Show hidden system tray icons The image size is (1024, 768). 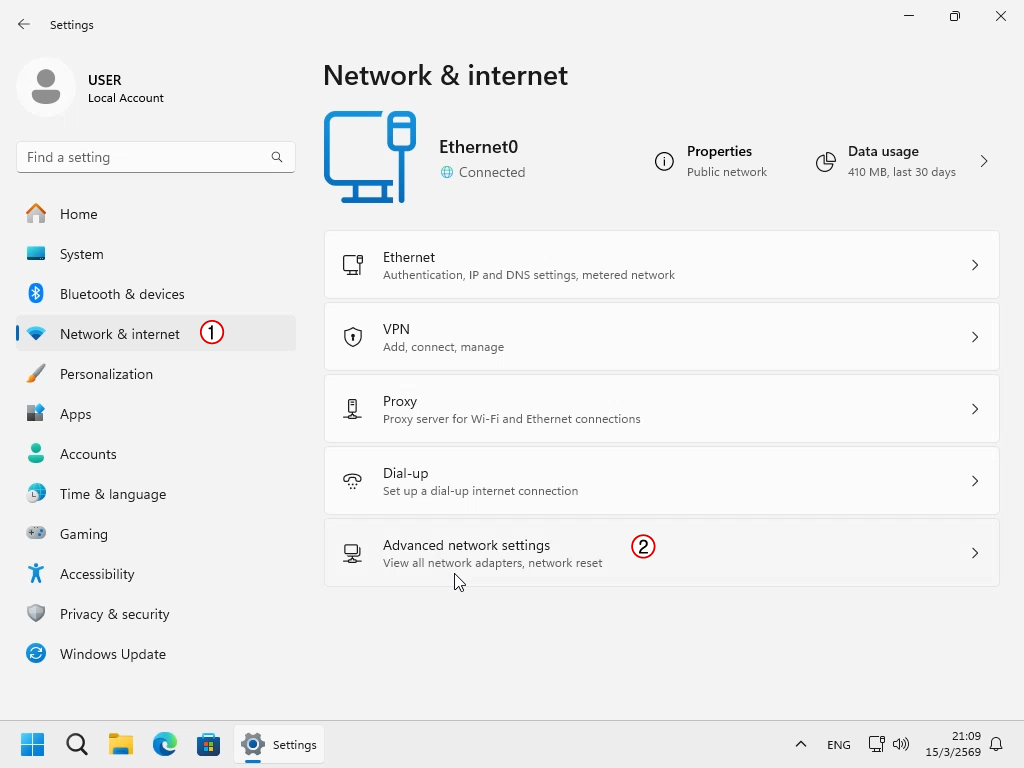click(x=801, y=744)
